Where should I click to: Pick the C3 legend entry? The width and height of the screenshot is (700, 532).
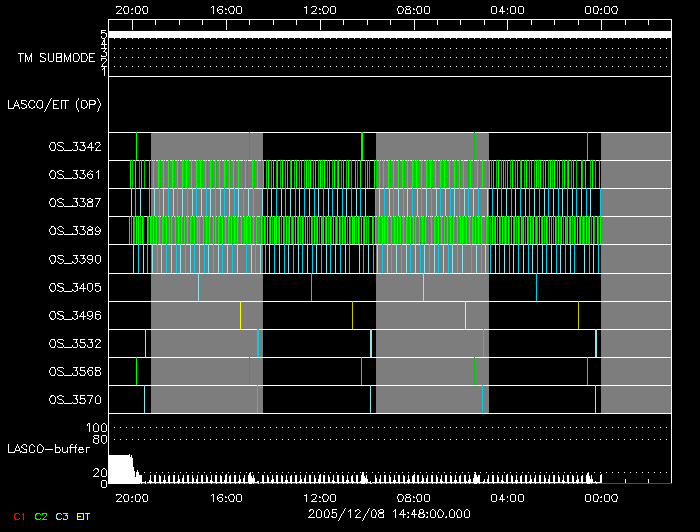(x=63, y=515)
